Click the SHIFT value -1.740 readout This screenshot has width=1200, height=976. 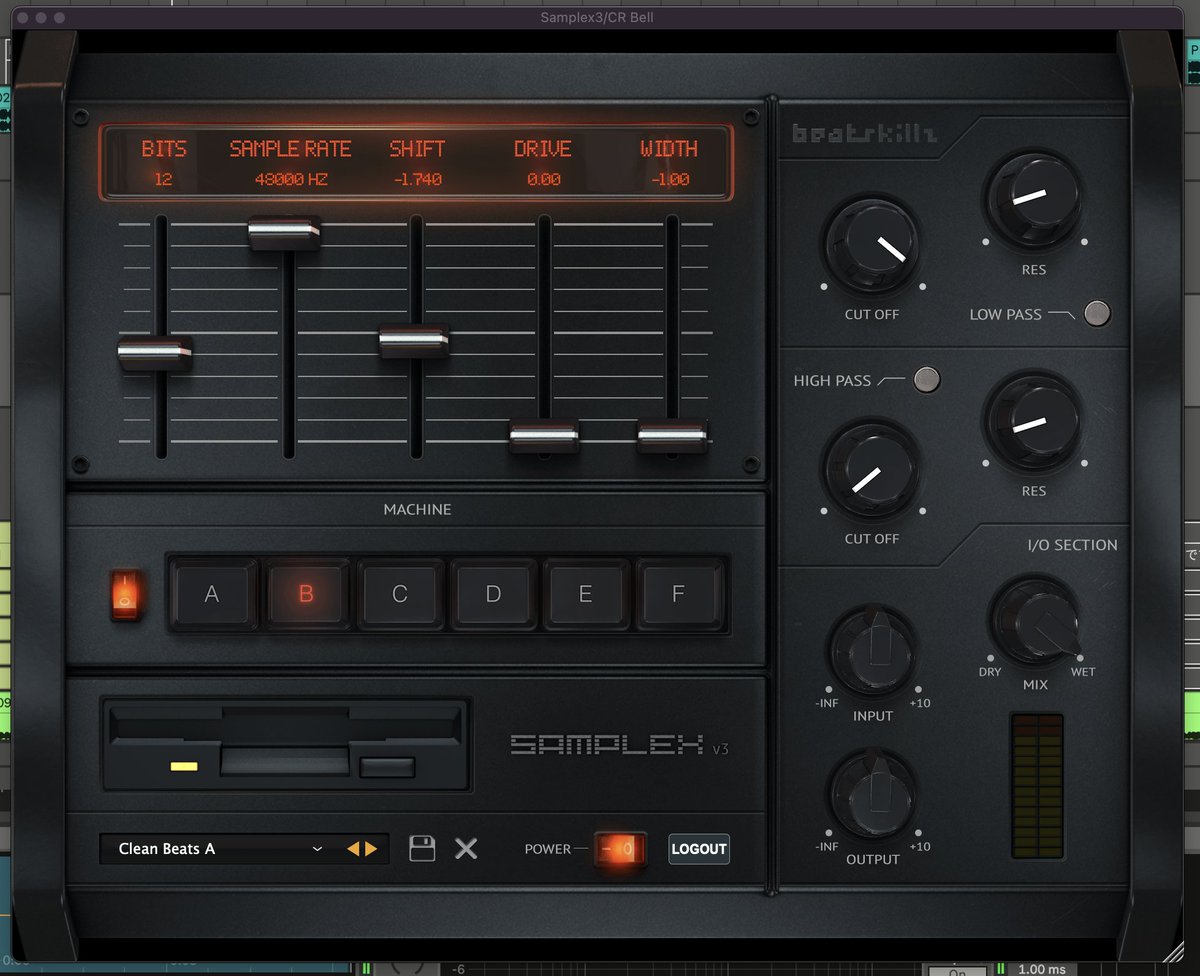pos(417,180)
